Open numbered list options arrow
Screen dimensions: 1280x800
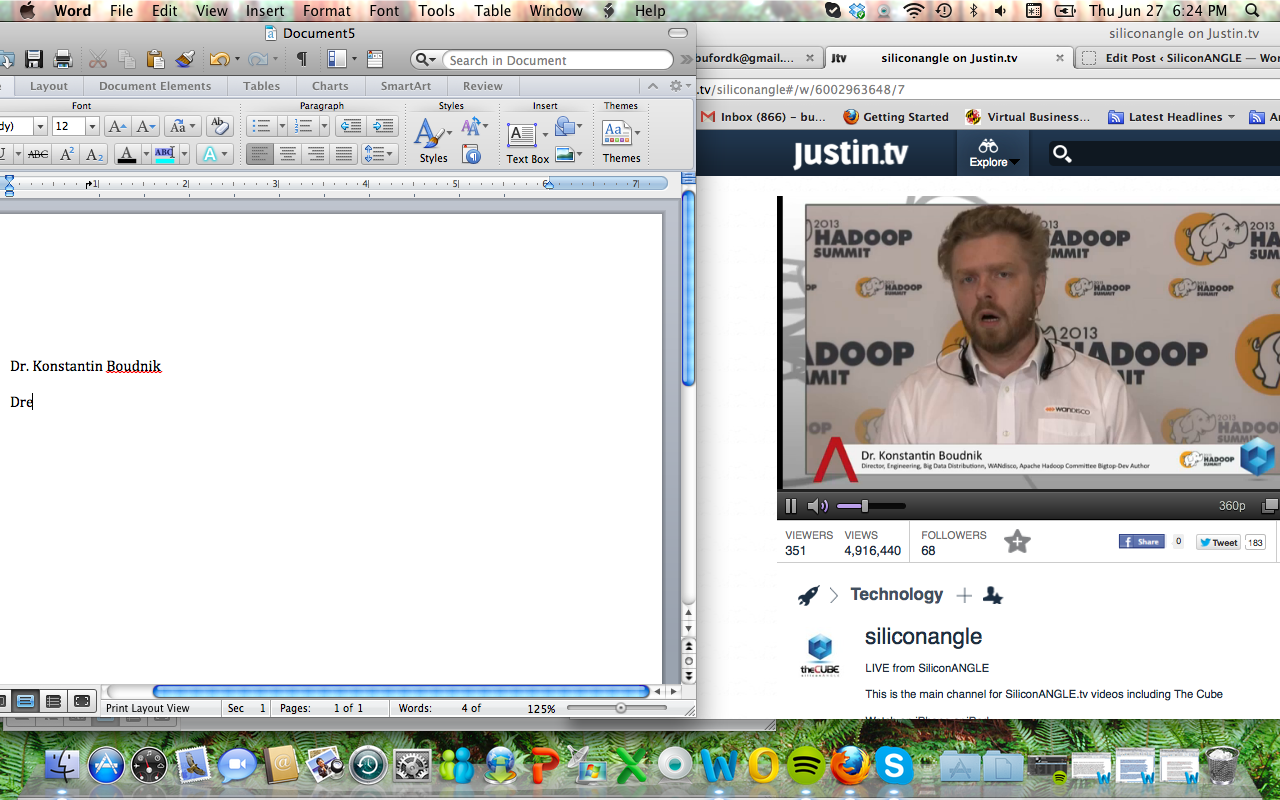[324, 126]
